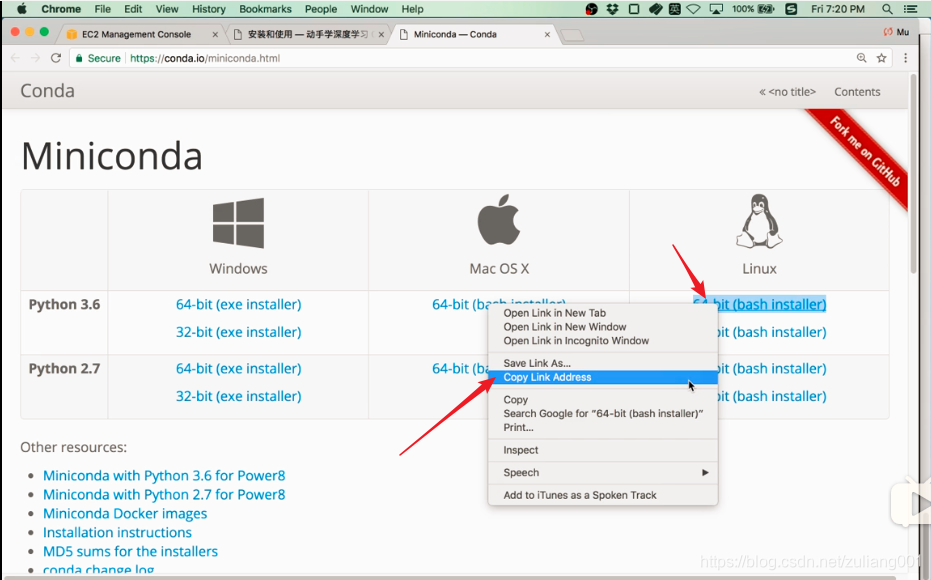
Task: Click the Linux penguin icon
Action: (759, 221)
